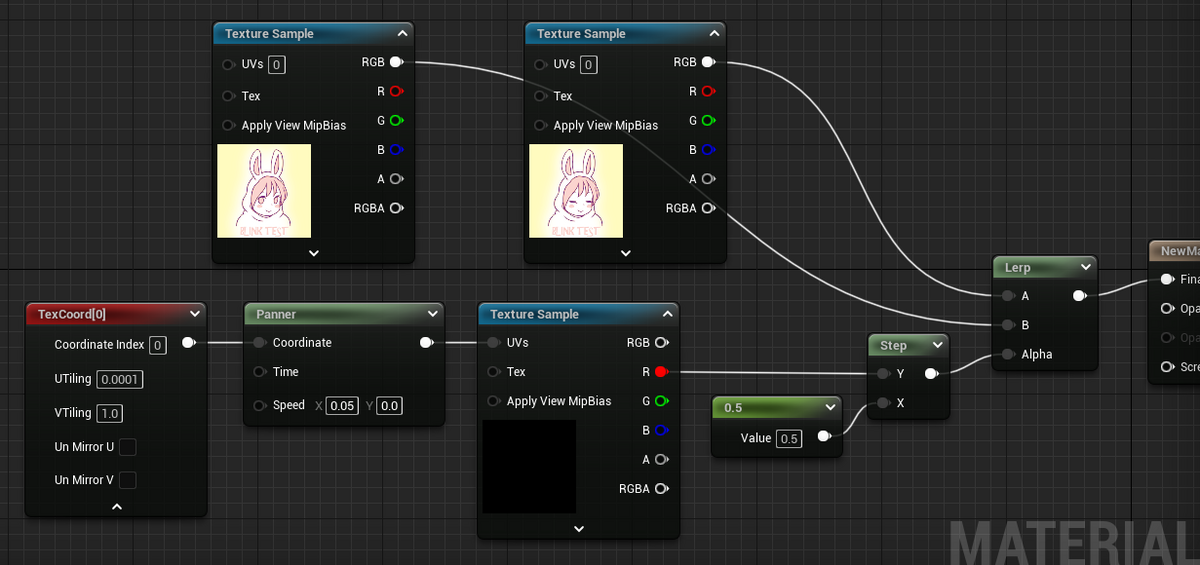Click Tex input pin of second Texture Sample
1200x565 pixels.
541,96
